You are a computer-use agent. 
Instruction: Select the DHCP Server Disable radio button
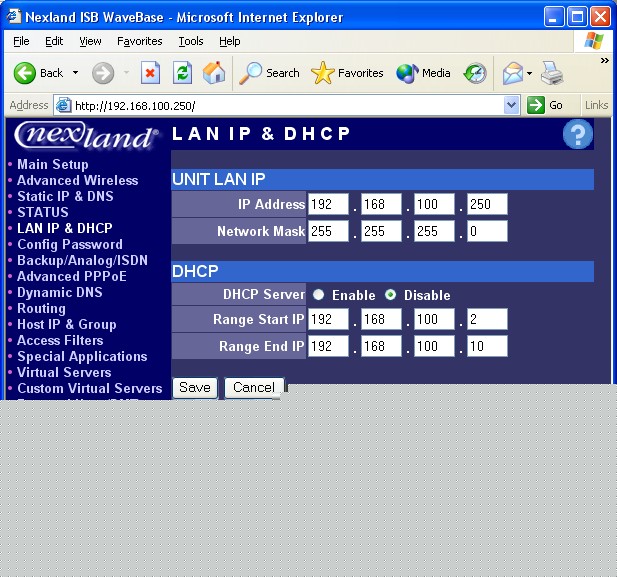390,295
